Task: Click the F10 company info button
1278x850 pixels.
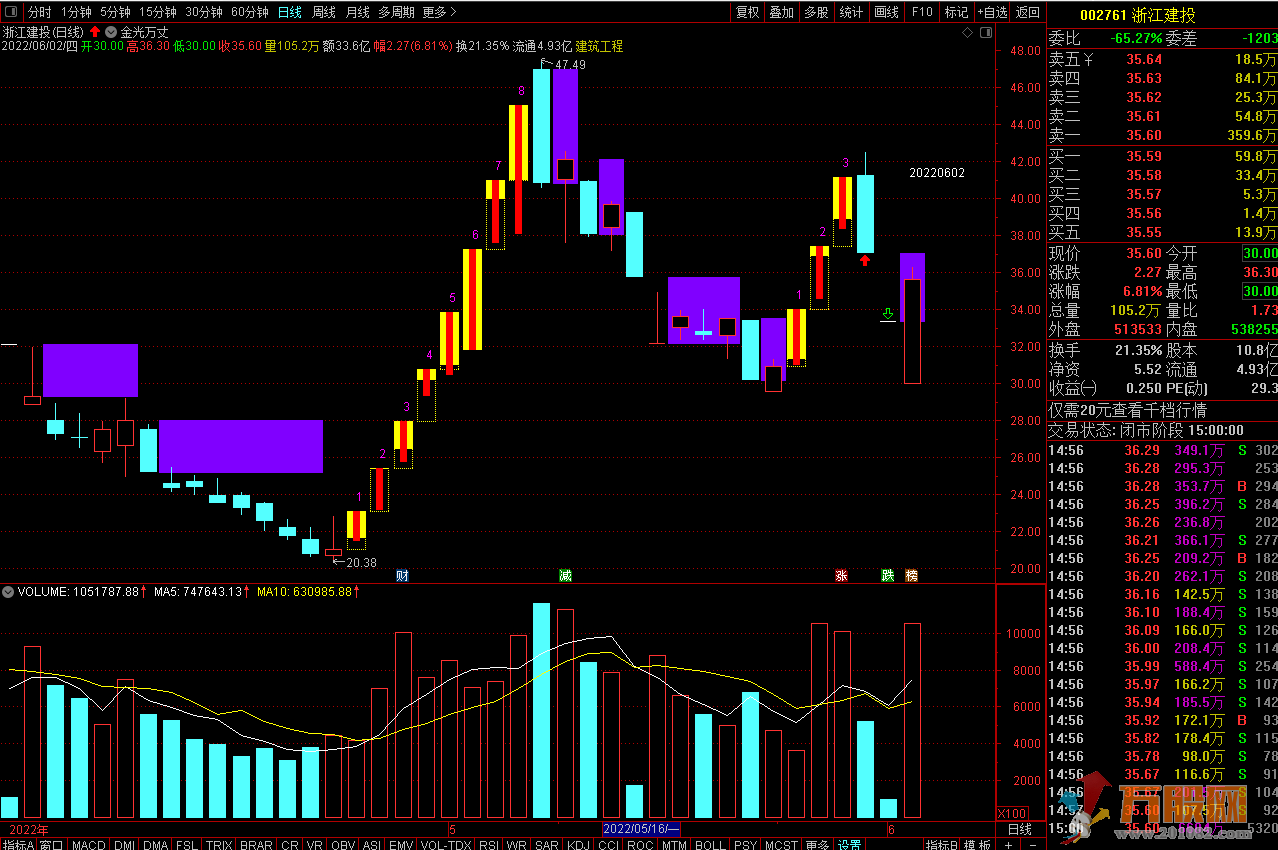Action: tap(922, 12)
